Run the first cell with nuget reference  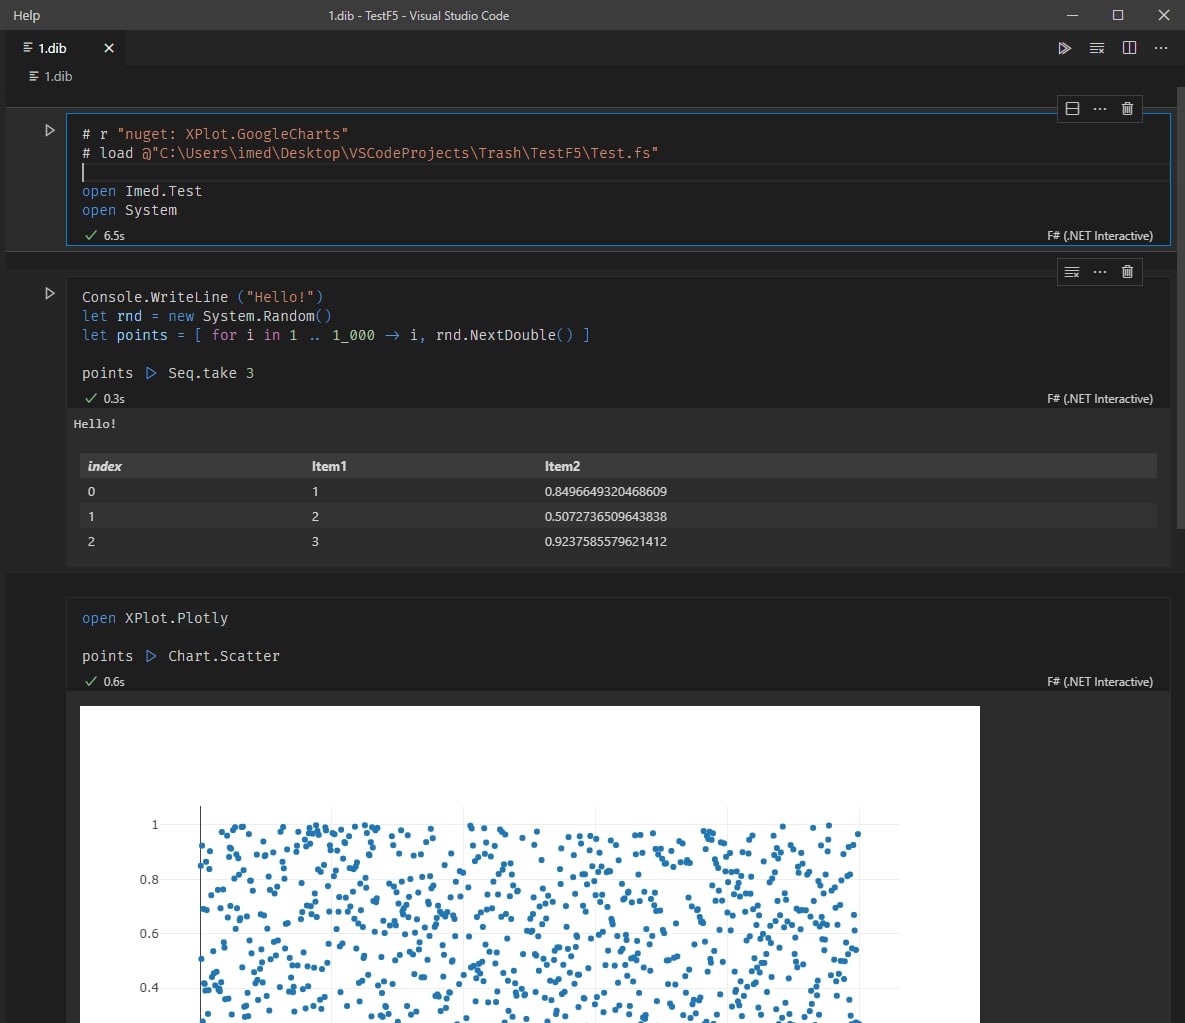(50, 131)
